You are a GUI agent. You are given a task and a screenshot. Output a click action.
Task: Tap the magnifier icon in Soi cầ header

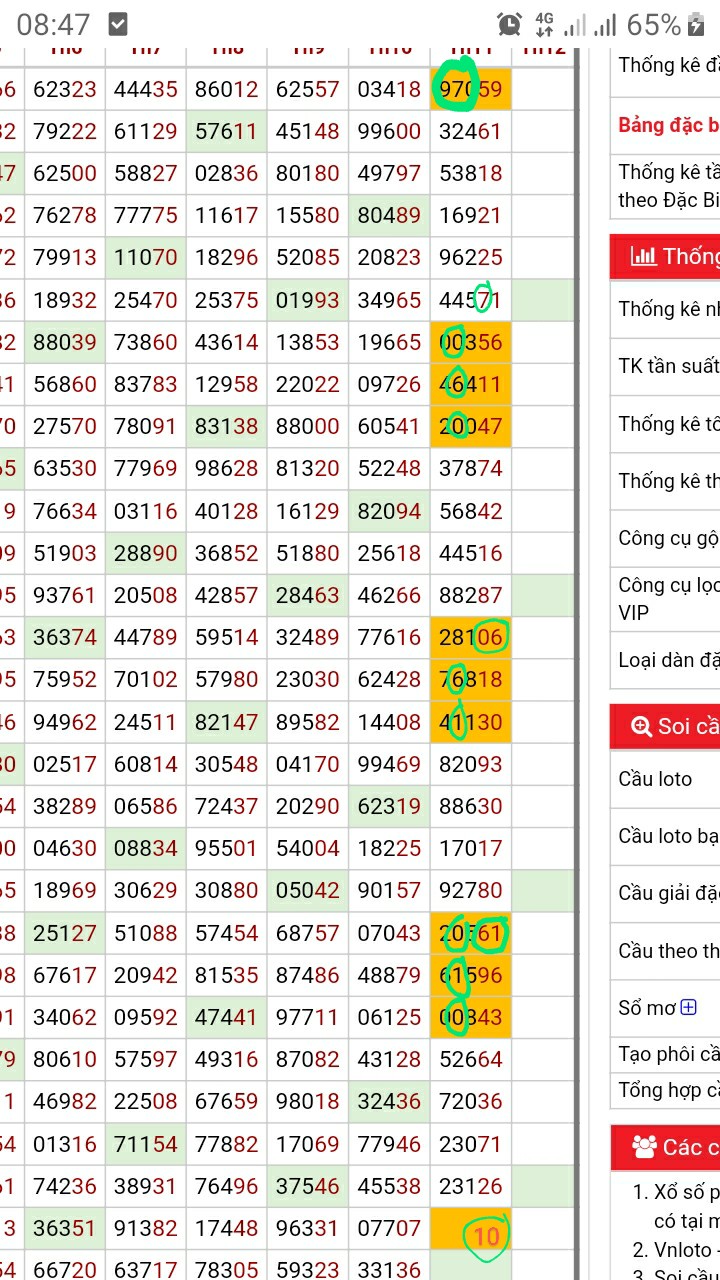pyautogui.click(x=641, y=727)
